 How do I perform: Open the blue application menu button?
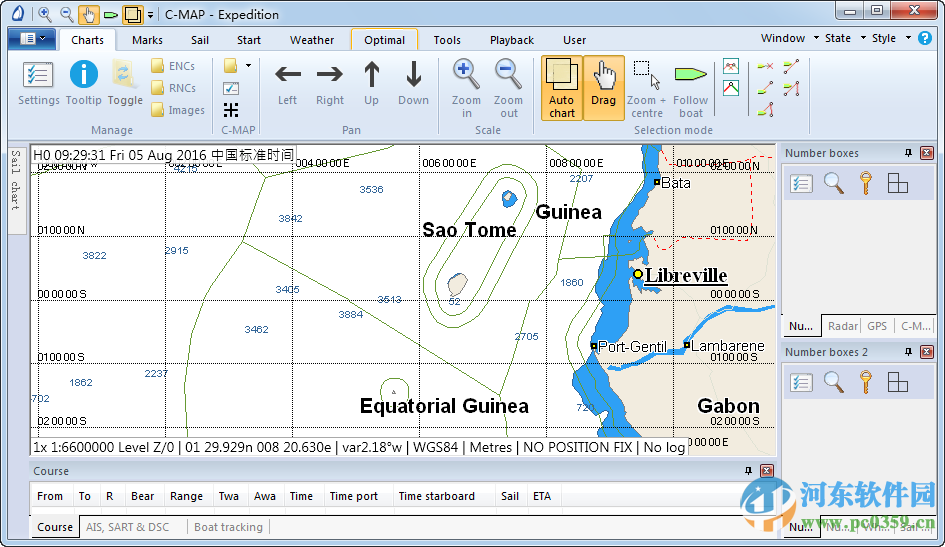32,39
